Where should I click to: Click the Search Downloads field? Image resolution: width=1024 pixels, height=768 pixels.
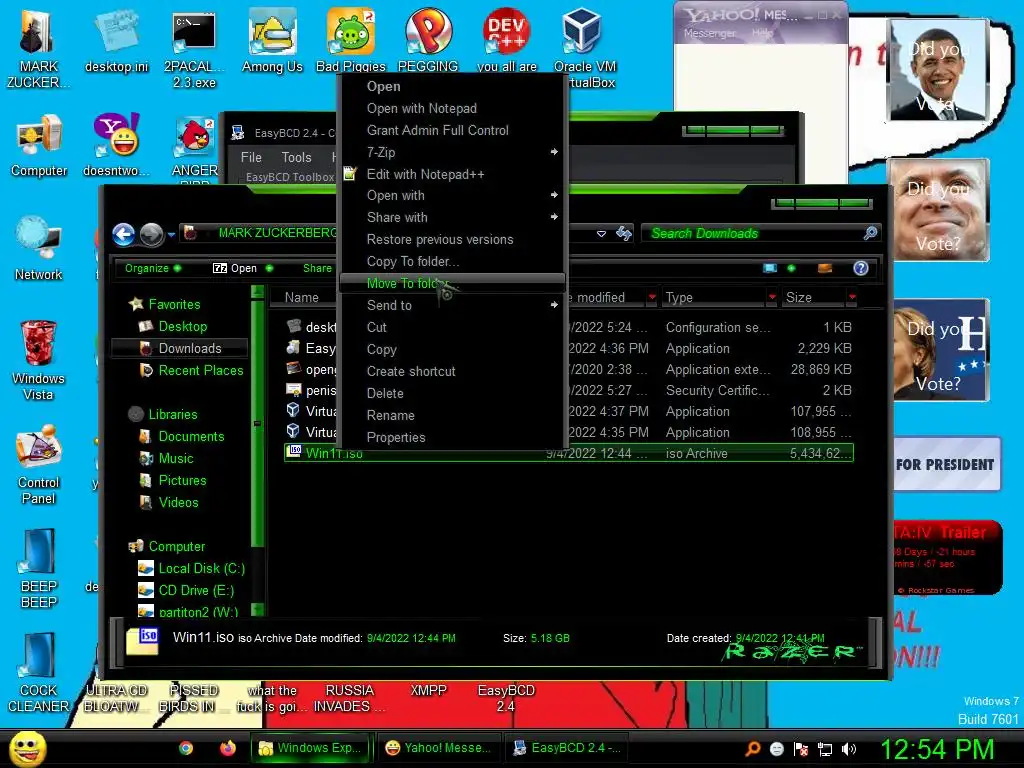coord(761,233)
